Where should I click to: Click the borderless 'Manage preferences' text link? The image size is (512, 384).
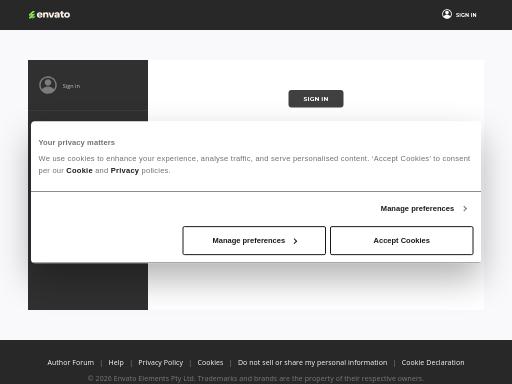pos(417,209)
